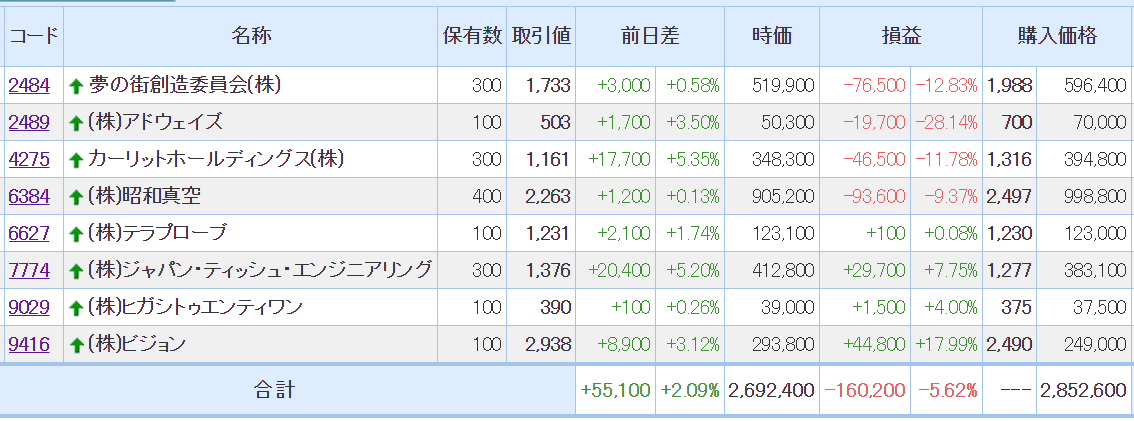
Task: Click green up arrow beside ビジョン
Action: [76, 345]
